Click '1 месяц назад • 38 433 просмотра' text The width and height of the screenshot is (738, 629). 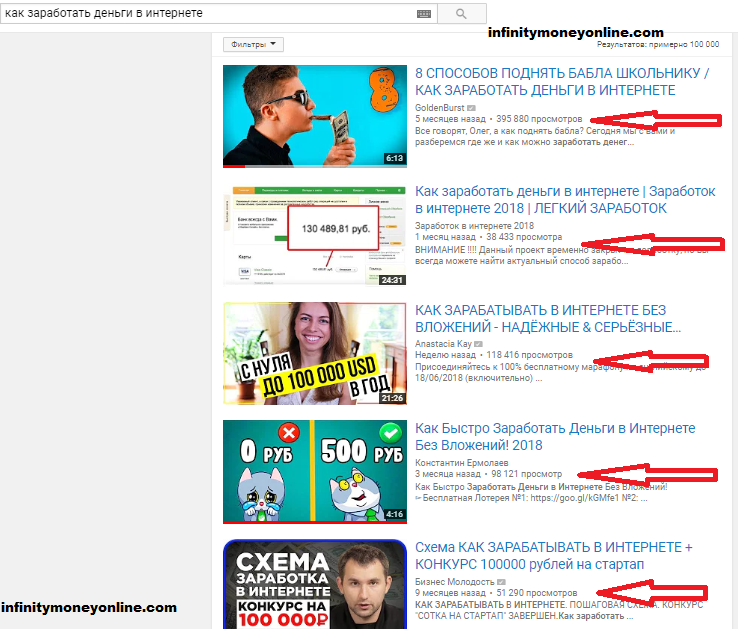pos(489,237)
